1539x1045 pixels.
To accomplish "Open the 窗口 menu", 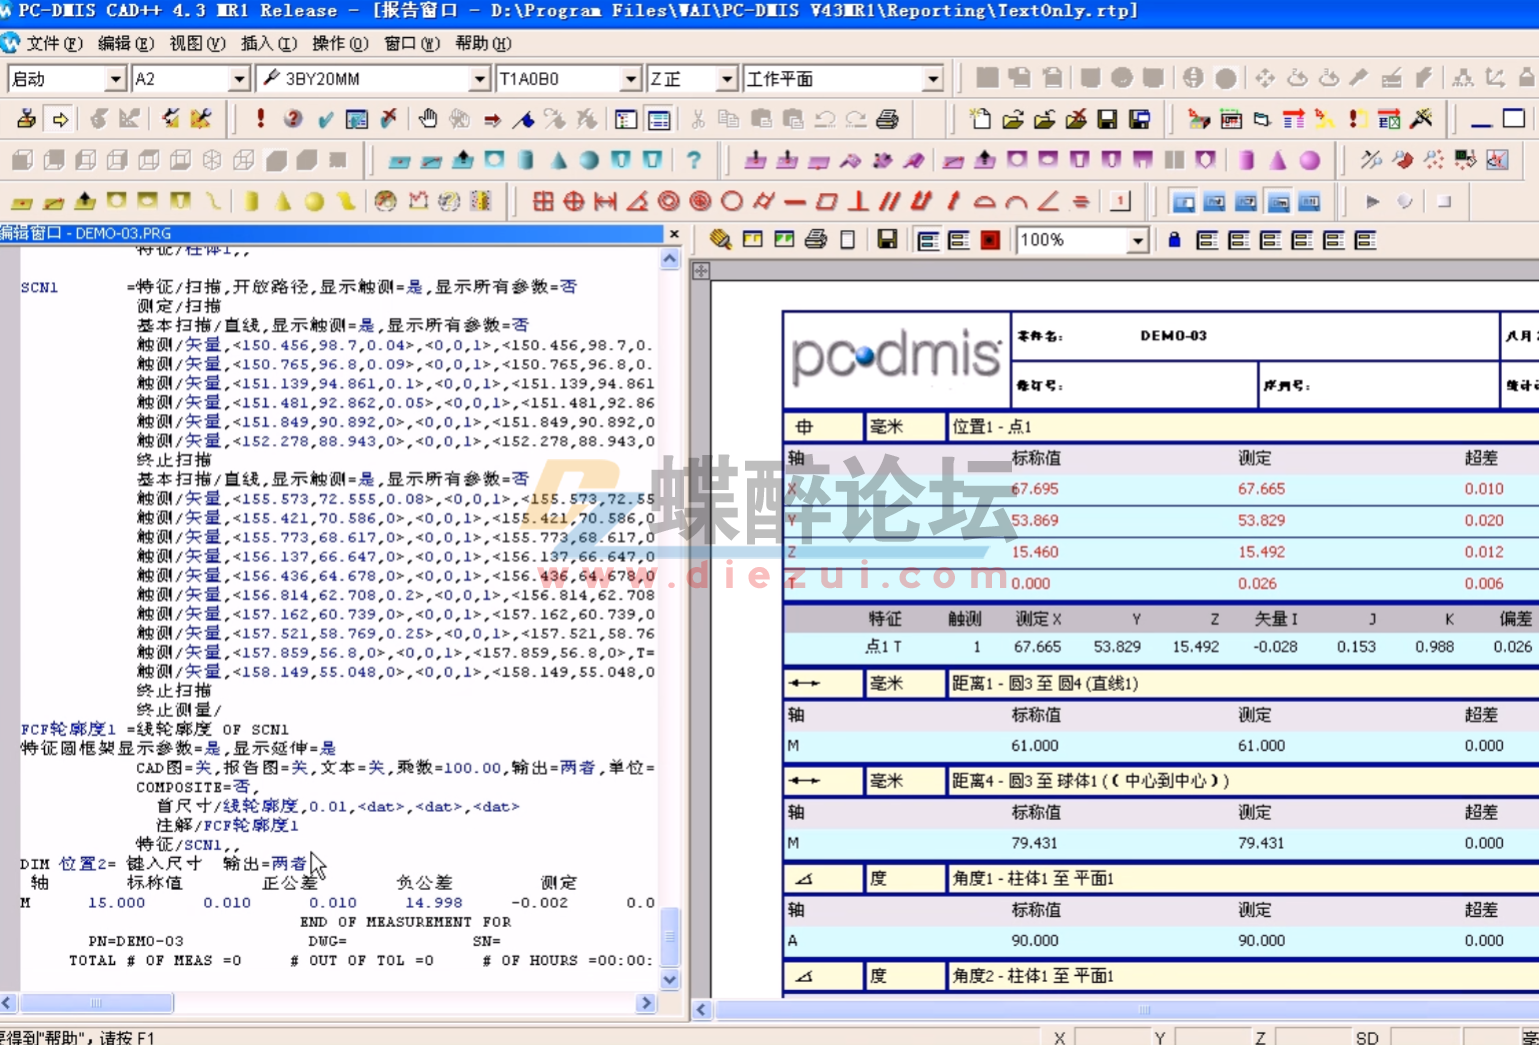I will click(412, 43).
